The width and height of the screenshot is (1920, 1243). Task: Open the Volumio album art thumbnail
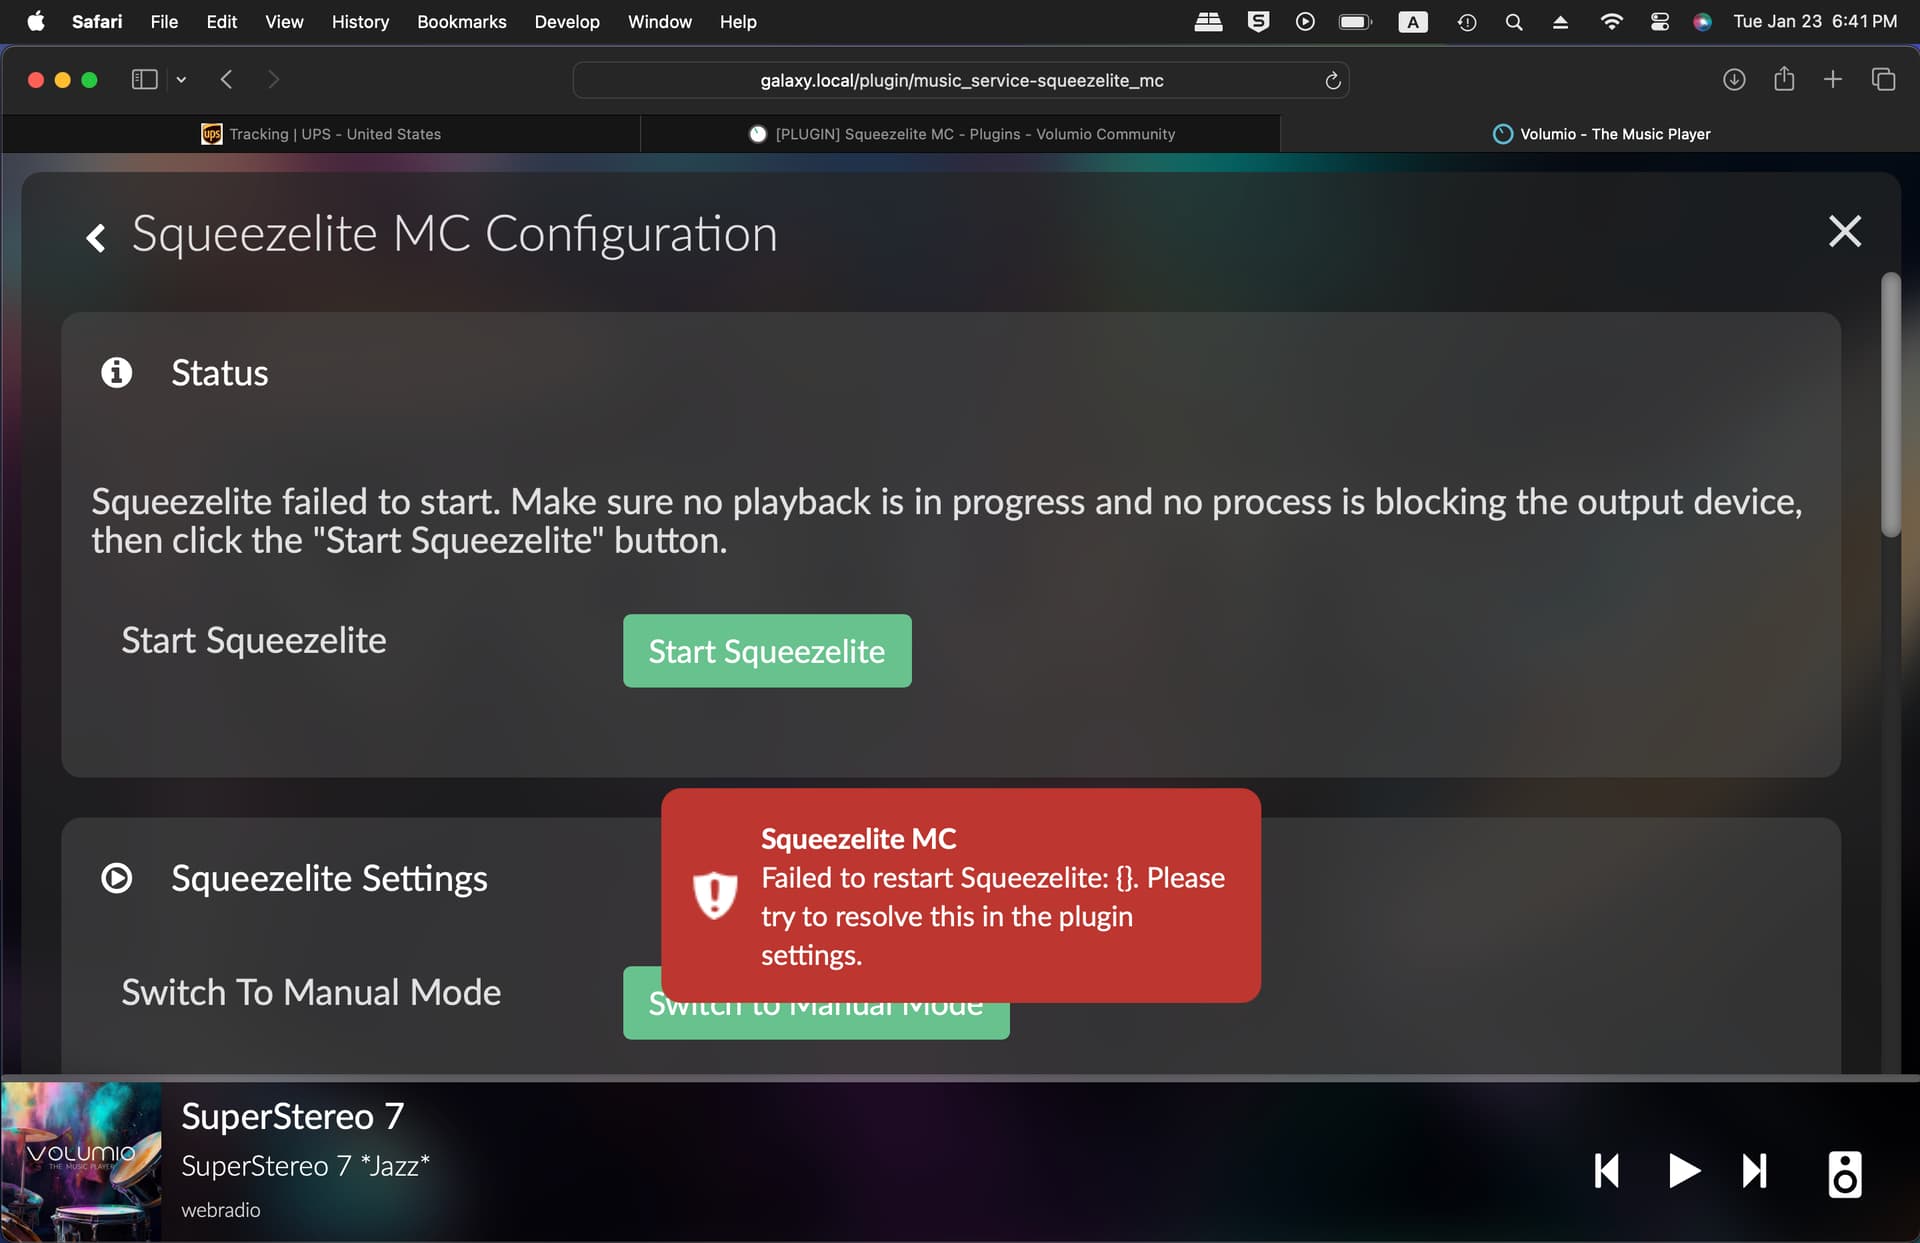(x=81, y=1162)
